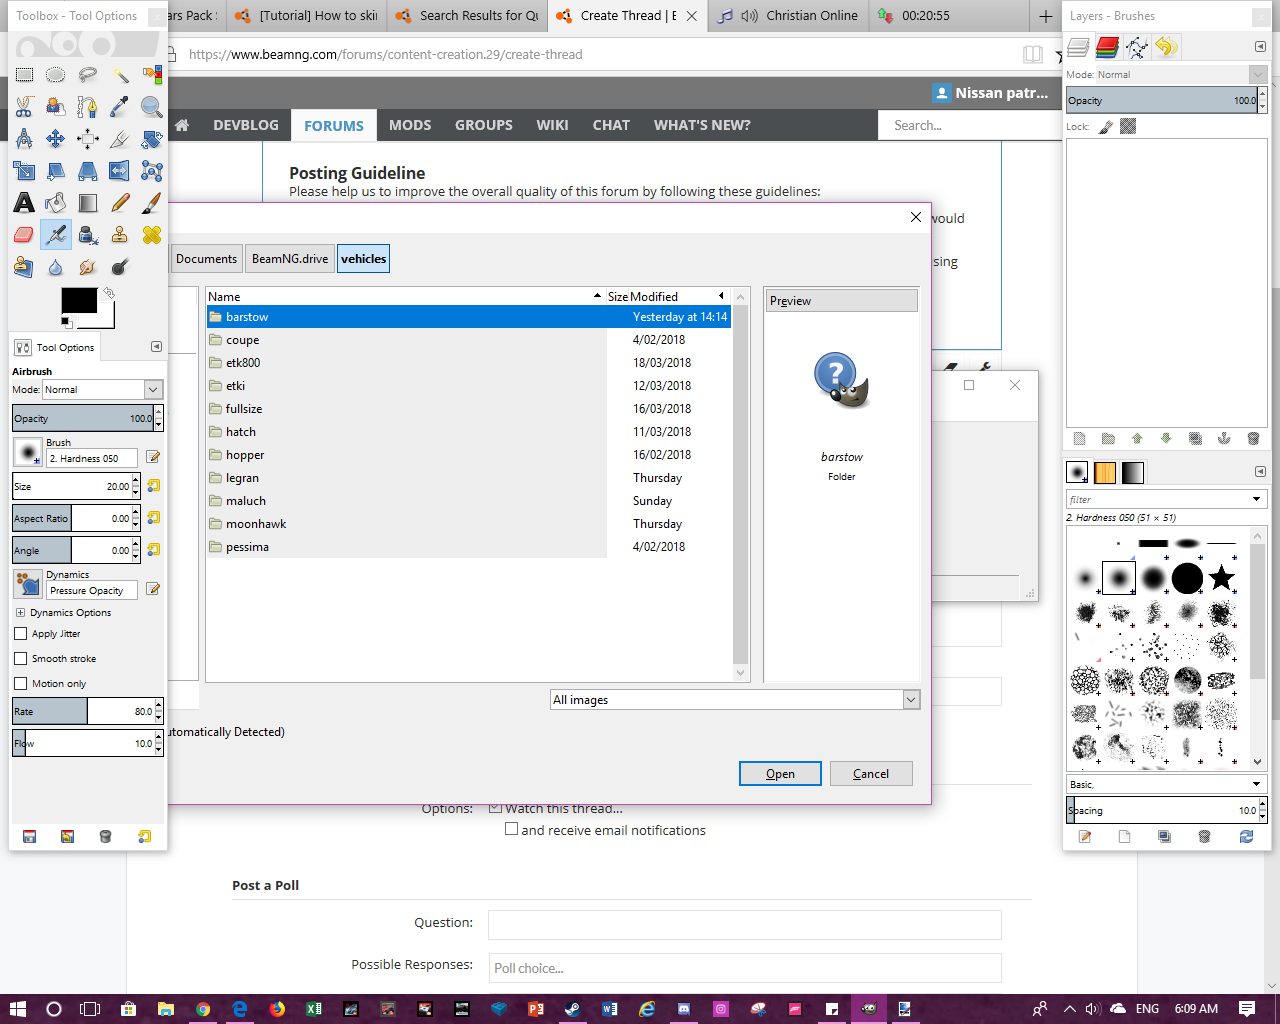The width and height of the screenshot is (1280, 1024).
Task: Activate the Rotate tool
Action: pos(152,139)
